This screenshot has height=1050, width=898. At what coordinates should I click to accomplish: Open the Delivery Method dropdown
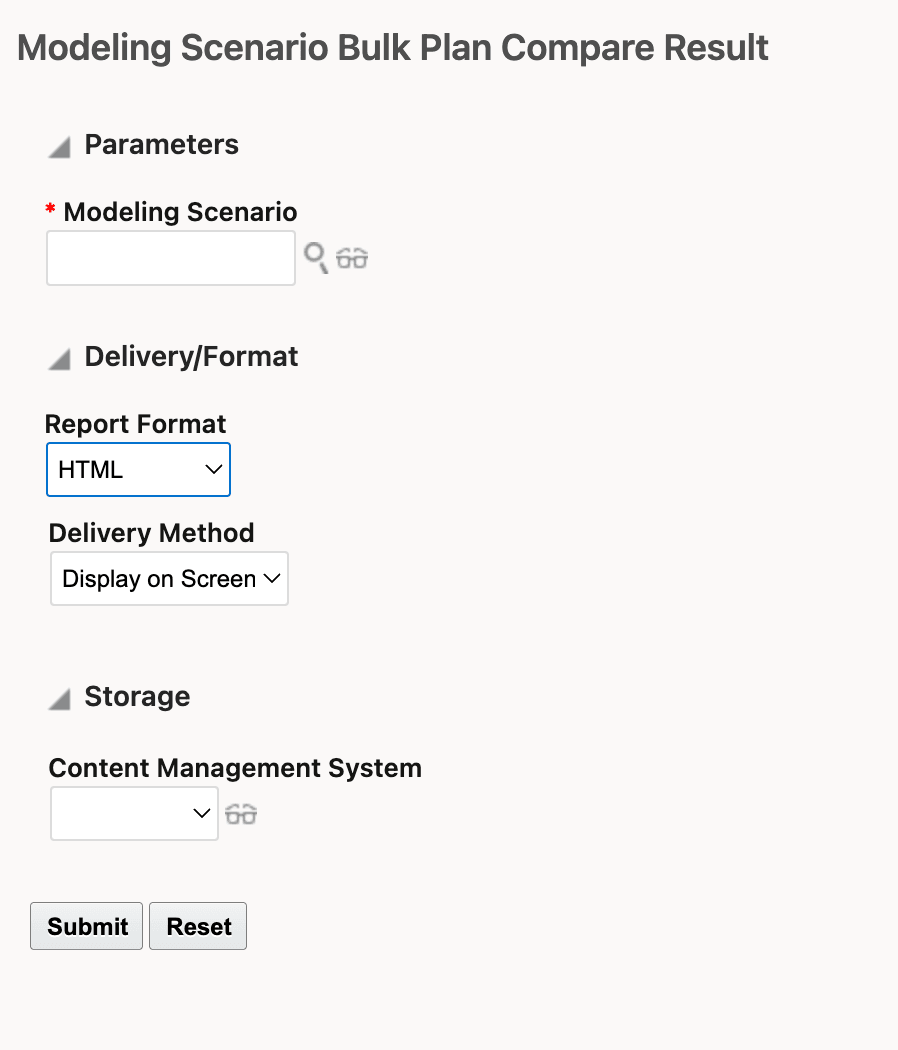169,579
